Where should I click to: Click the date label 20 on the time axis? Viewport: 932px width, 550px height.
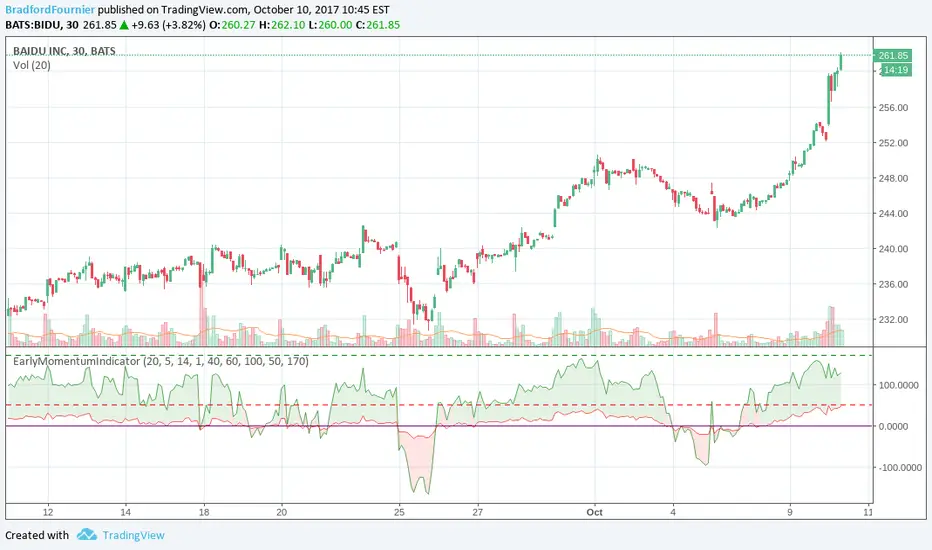click(x=282, y=512)
